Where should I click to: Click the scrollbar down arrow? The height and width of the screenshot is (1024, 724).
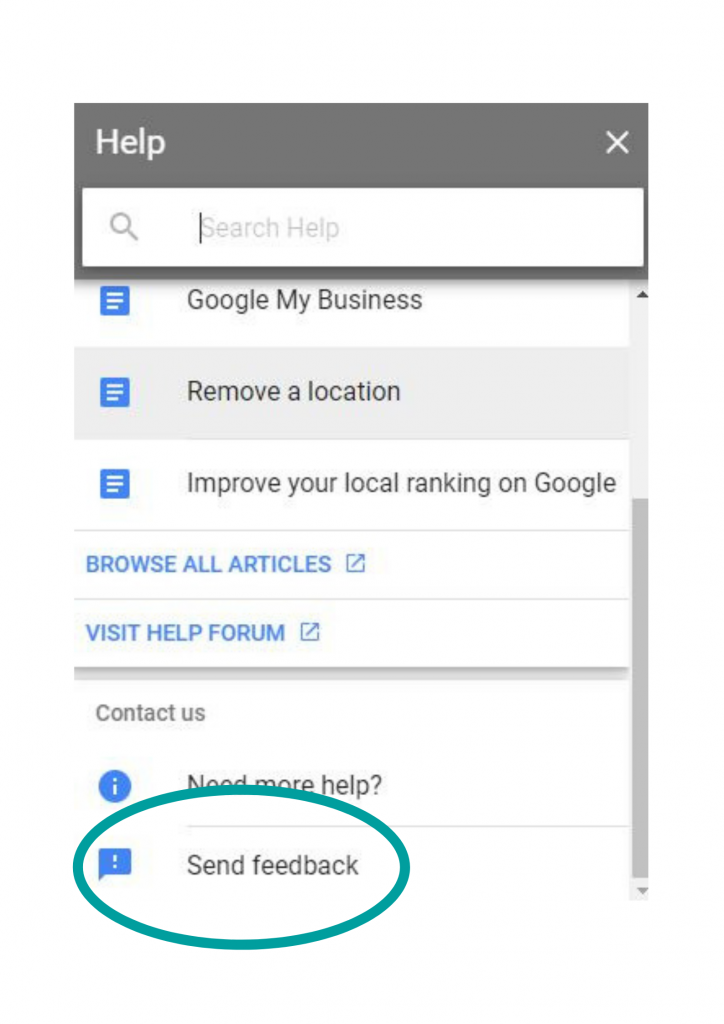point(642,891)
